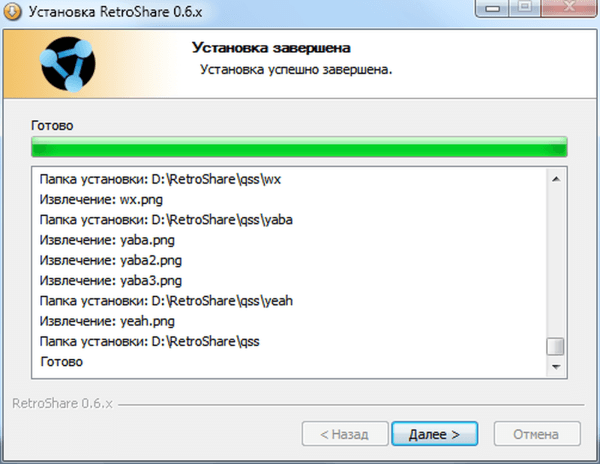Click the disabled < Назад button

[x=345, y=434]
